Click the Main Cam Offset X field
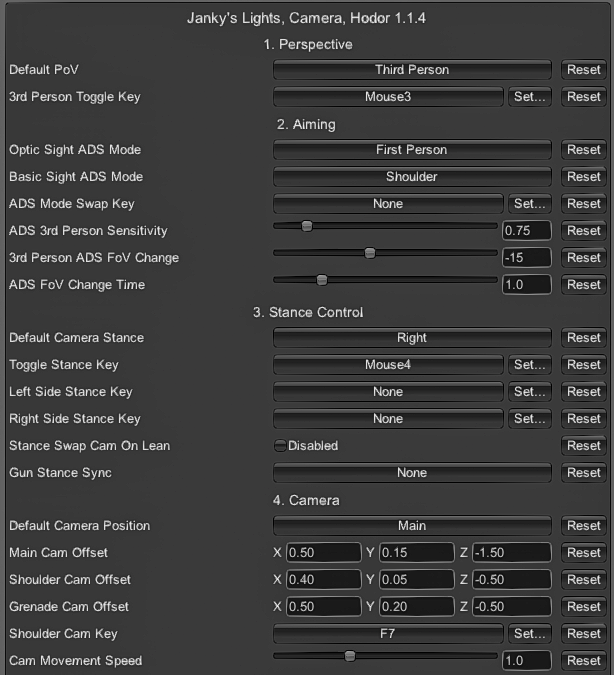The image size is (614, 675). click(x=323, y=553)
